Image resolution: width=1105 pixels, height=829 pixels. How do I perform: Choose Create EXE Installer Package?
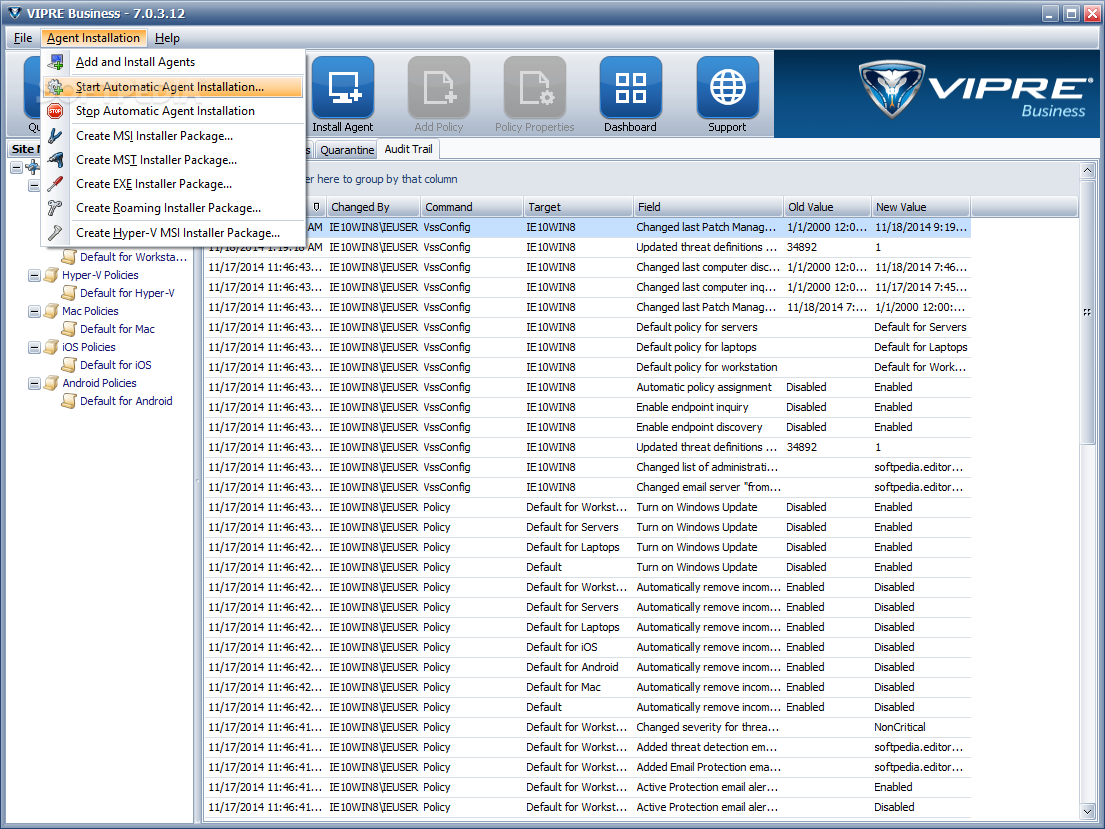(173, 184)
